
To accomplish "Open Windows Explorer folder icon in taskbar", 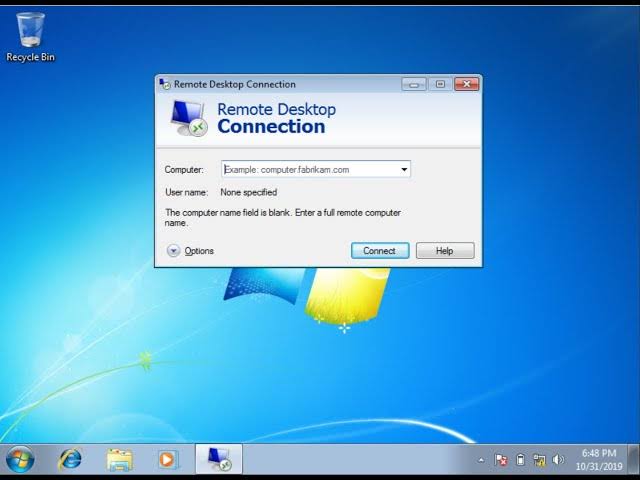I will click(x=119, y=460).
